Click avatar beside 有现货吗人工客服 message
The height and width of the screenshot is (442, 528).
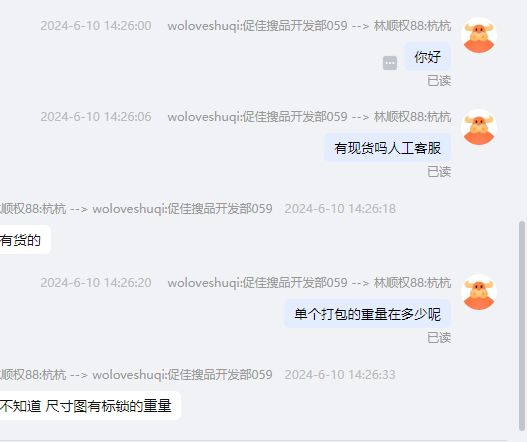(x=479, y=127)
